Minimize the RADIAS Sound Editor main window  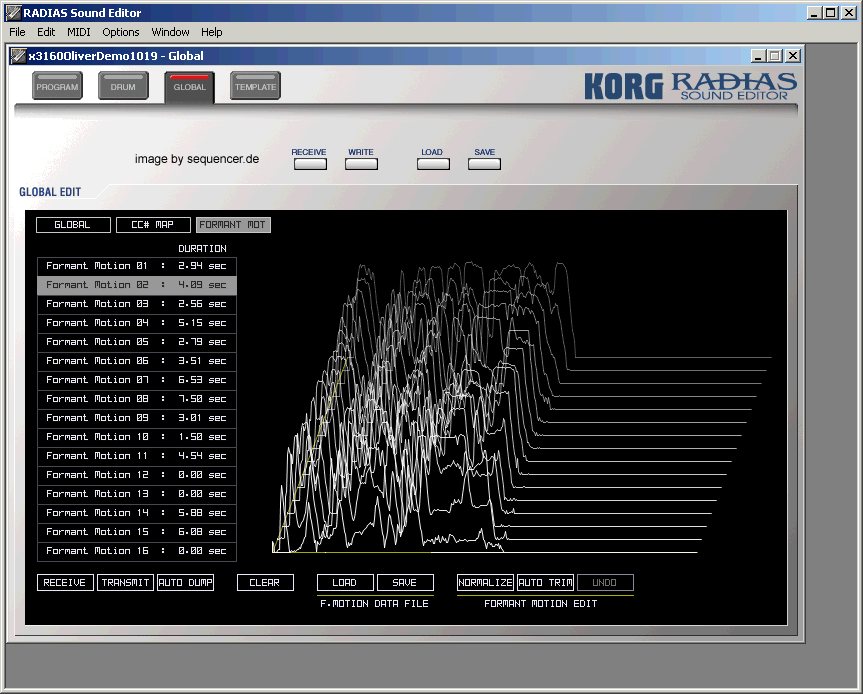(814, 13)
